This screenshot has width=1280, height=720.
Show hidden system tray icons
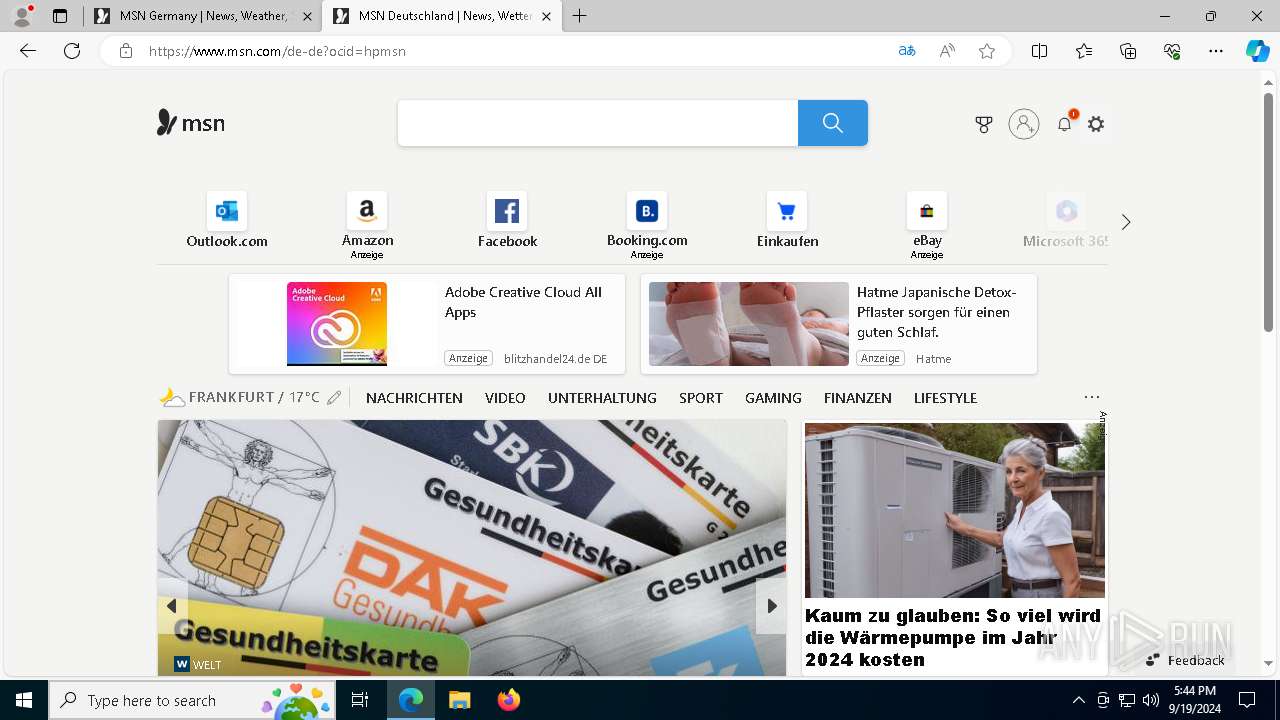coord(1078,700)
